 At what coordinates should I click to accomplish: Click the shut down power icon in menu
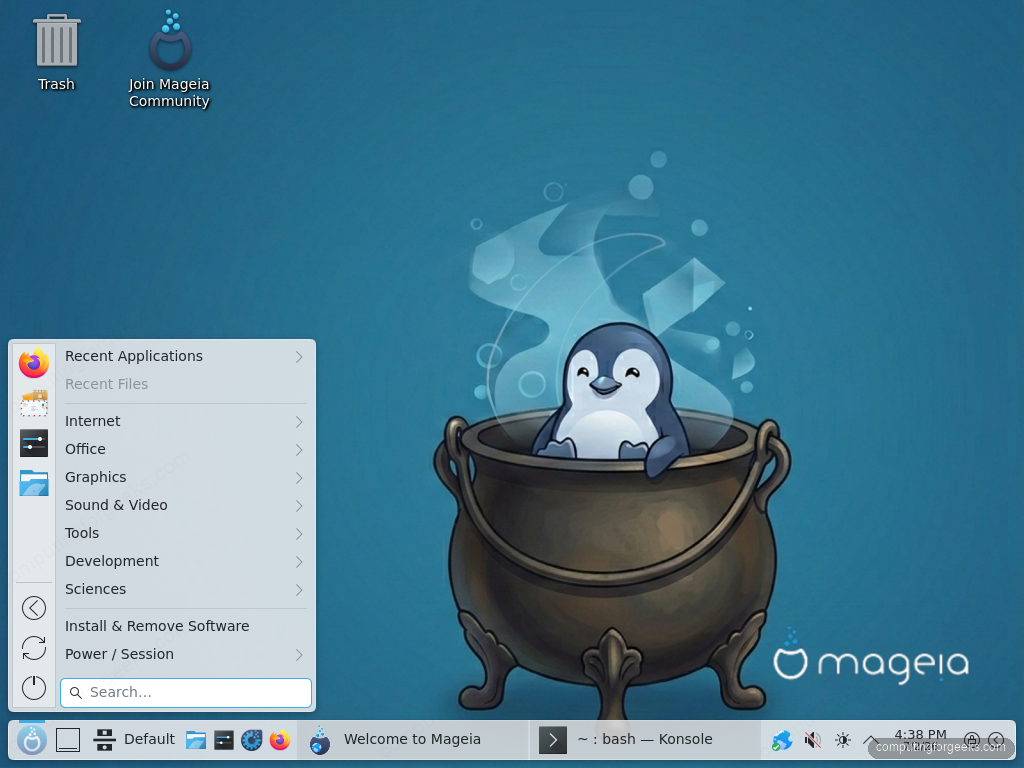(x=33, y=688)
